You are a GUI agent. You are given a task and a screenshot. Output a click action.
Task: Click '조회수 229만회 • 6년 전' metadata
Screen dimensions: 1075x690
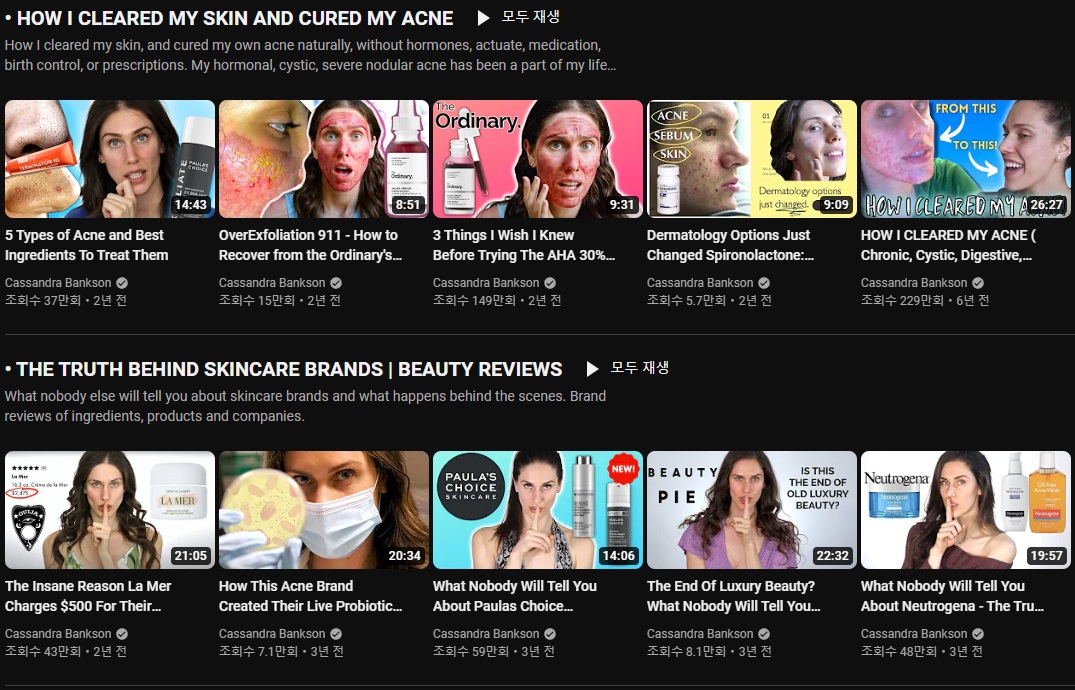[925, 300]
